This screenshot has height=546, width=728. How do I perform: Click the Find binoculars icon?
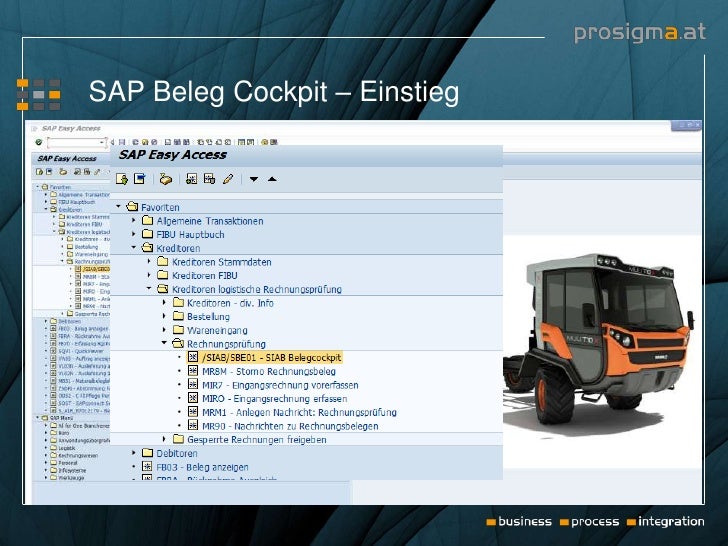coord(177,142)
